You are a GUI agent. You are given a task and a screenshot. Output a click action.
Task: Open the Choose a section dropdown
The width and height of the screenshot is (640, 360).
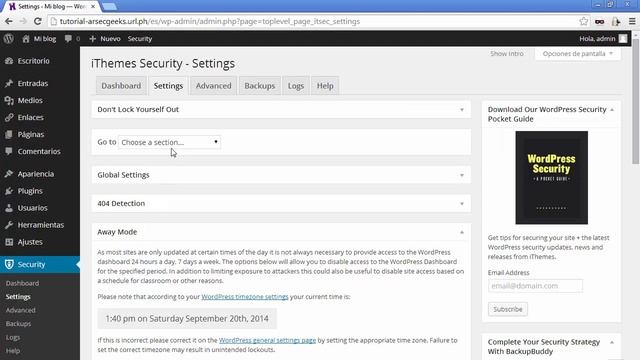pos(169,142)
